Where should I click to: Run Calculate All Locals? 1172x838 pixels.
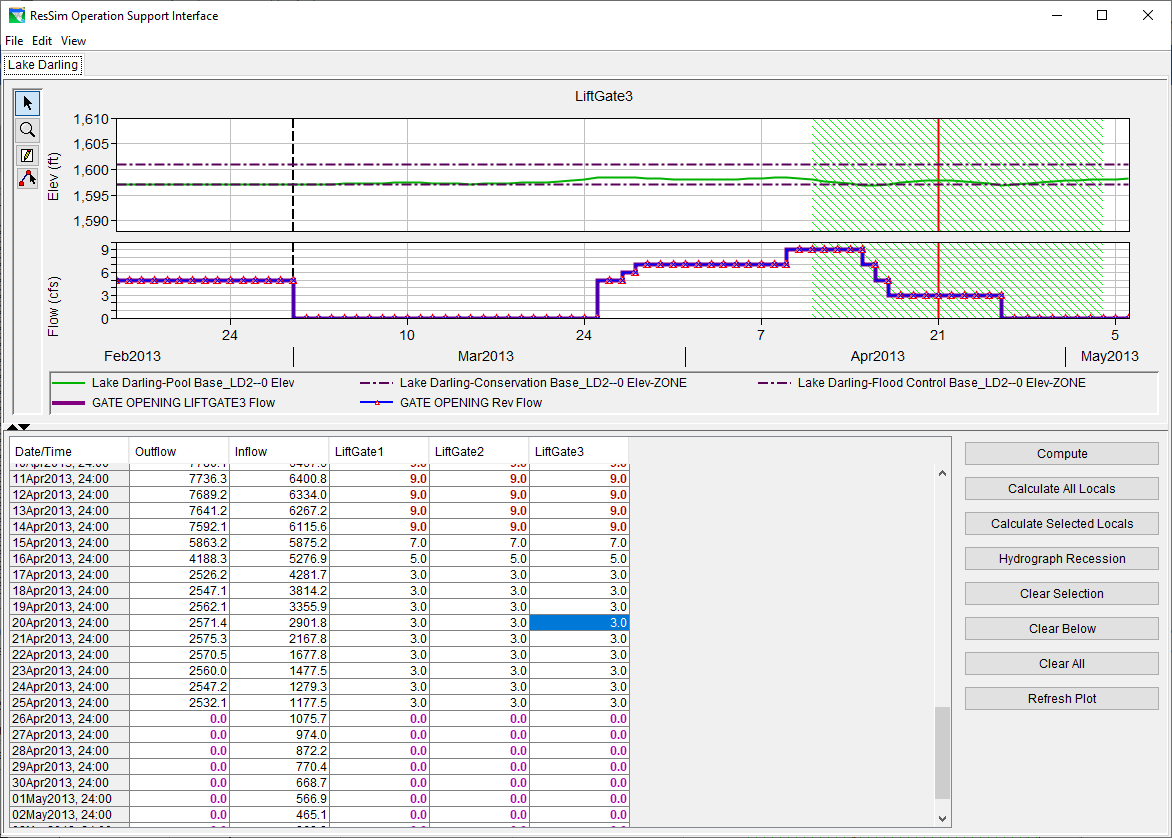[1061, 489]
